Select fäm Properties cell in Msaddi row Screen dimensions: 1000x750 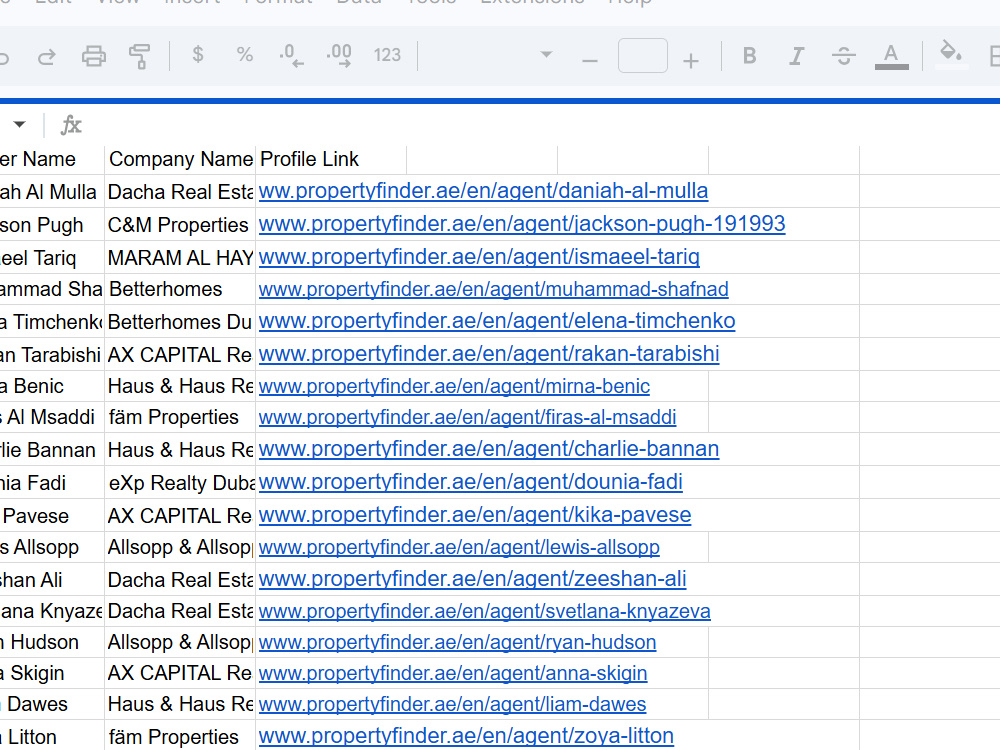click(x=180, y=418)
